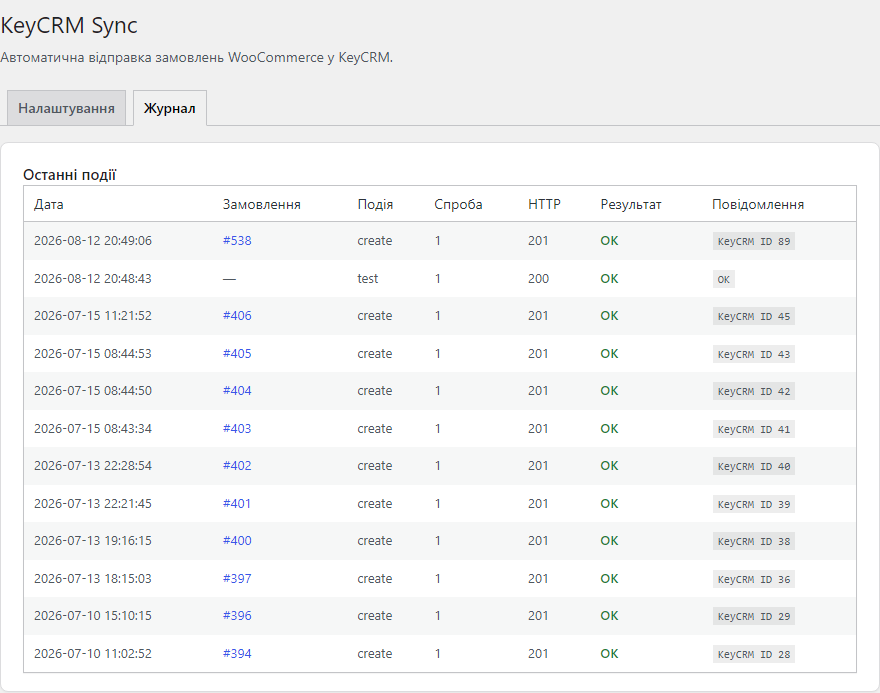880x693 pixels.
Task: Select the Журнал tab
Action: click(169, 108)
